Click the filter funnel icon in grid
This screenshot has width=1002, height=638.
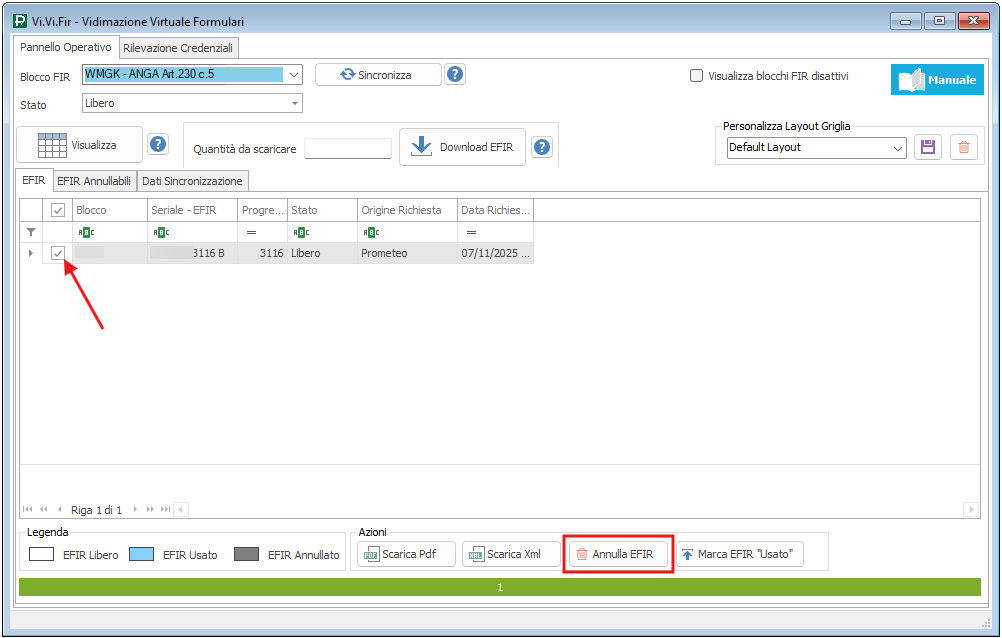(x=30, y=231)
